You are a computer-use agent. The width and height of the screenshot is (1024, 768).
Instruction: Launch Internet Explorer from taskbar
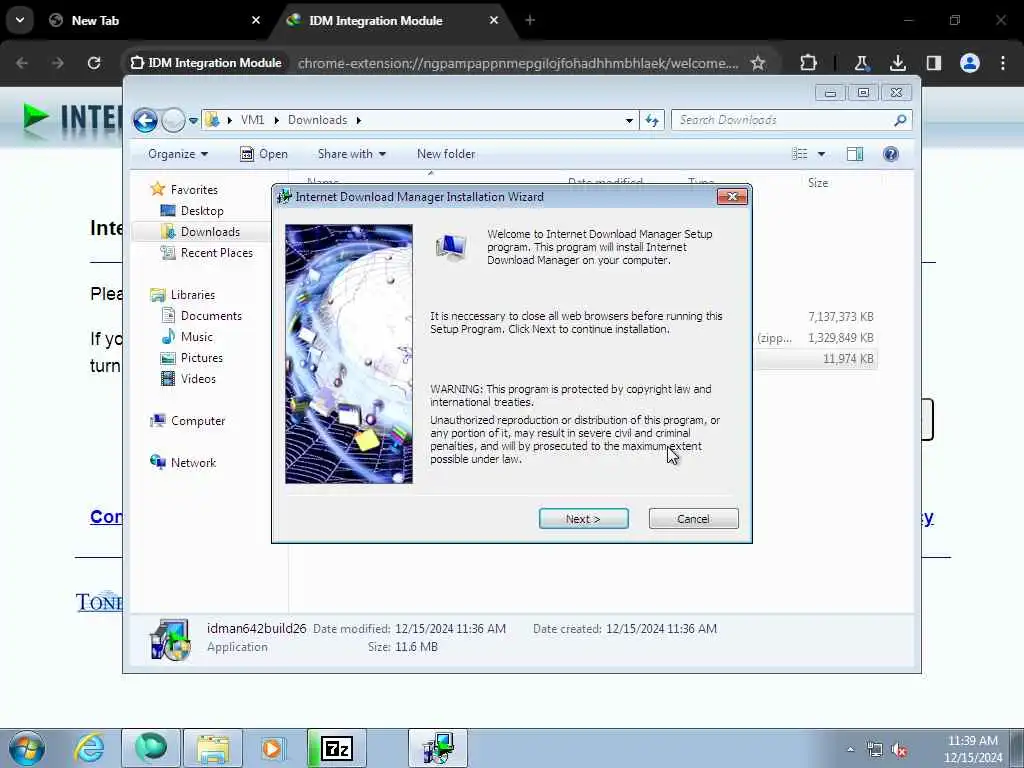click(89, 748)
